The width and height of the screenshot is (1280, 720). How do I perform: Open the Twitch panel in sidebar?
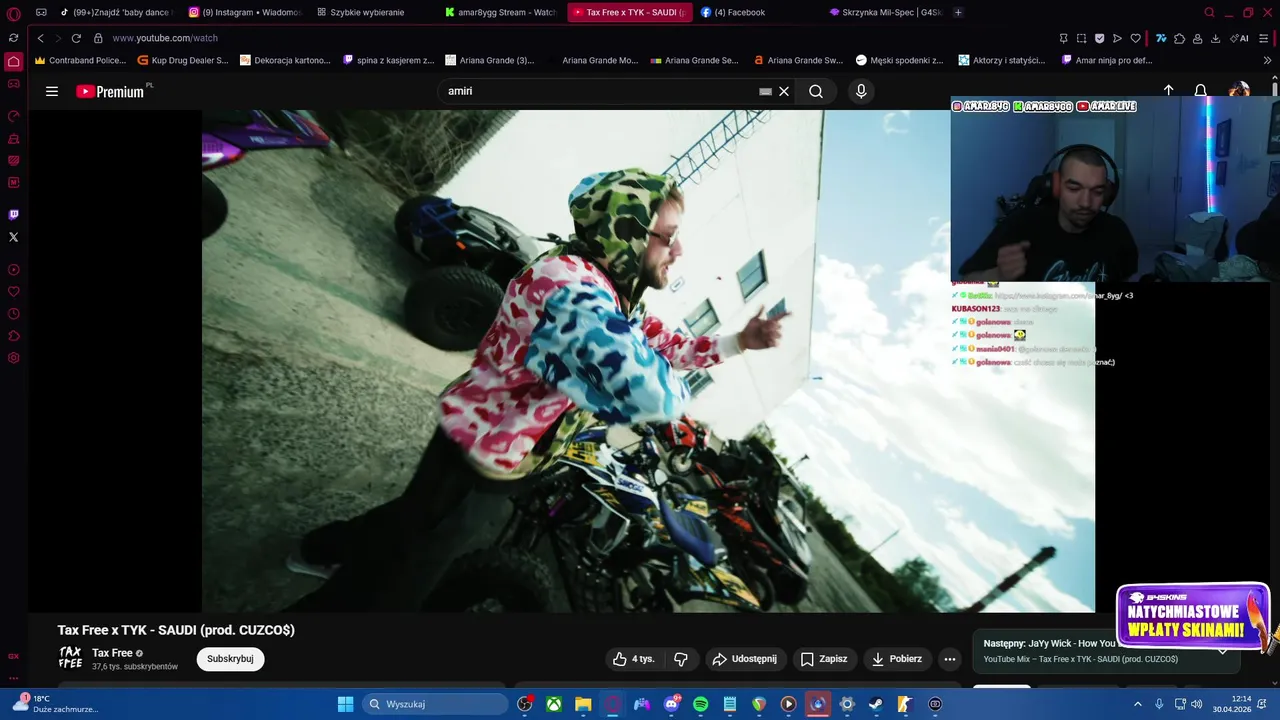click(x=13, y=214)
